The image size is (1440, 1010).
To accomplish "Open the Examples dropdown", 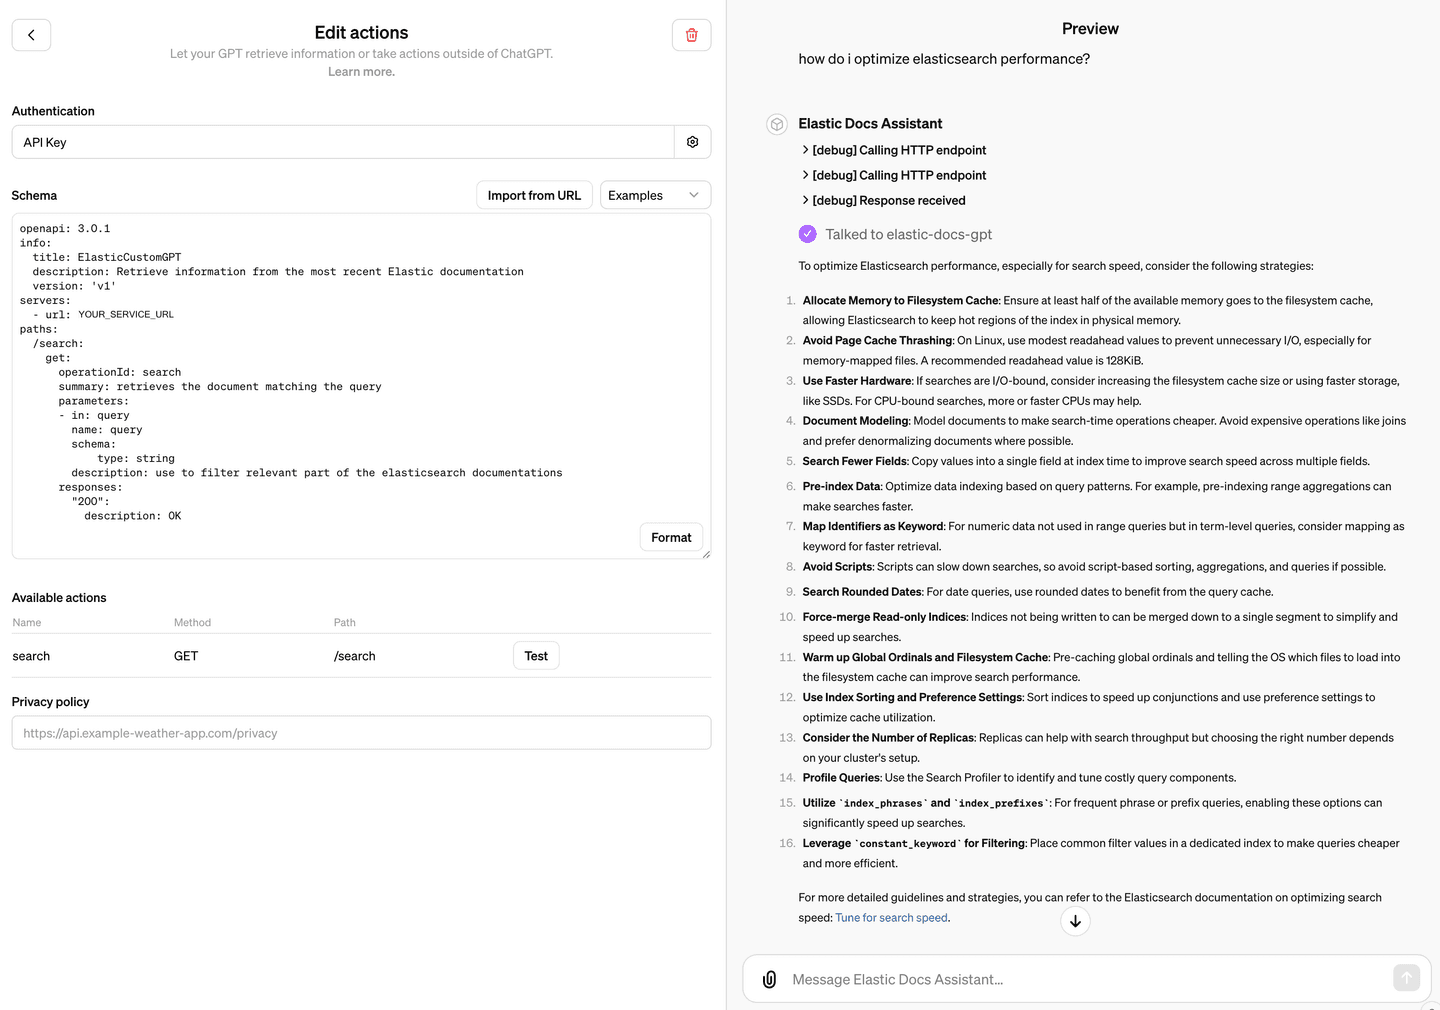I will [655, 194].
